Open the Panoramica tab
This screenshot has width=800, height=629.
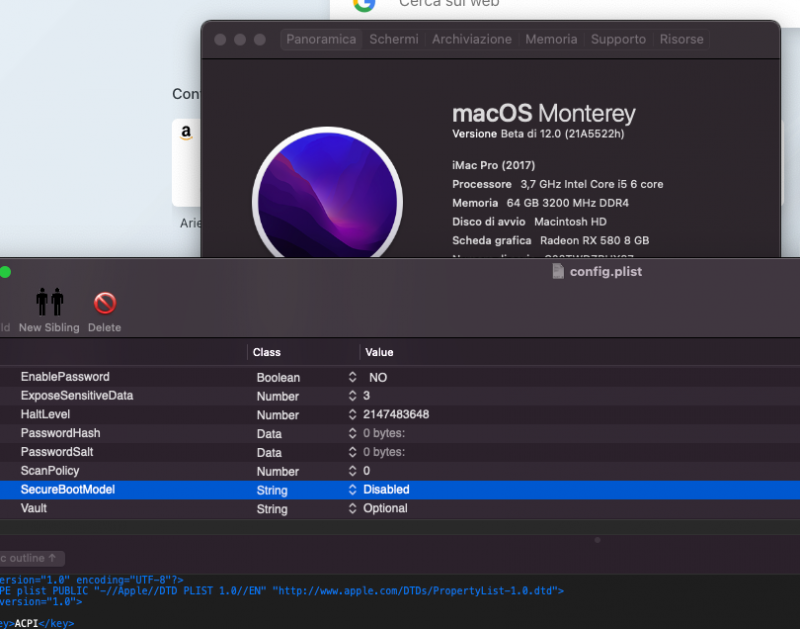(x=320, y=39)
